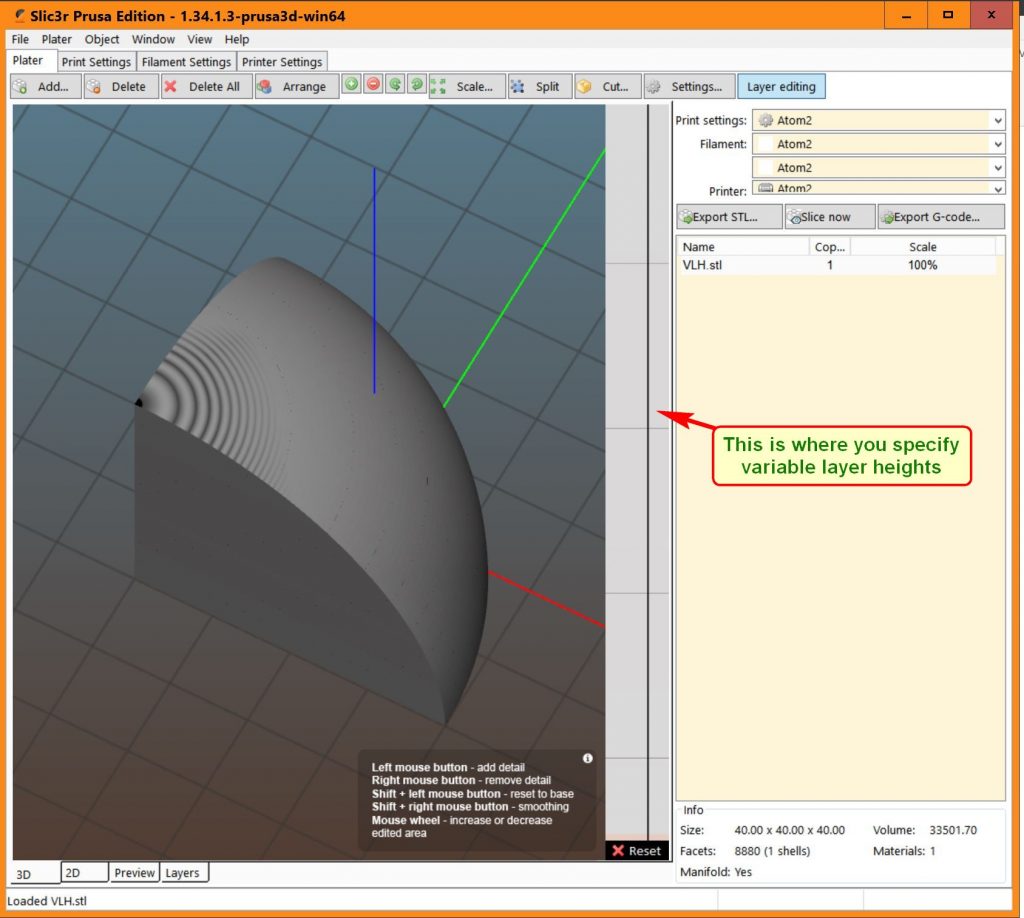Remove a copy with red minus icon
Viewport: 1024px width, 918px height.
pos(373,85)
